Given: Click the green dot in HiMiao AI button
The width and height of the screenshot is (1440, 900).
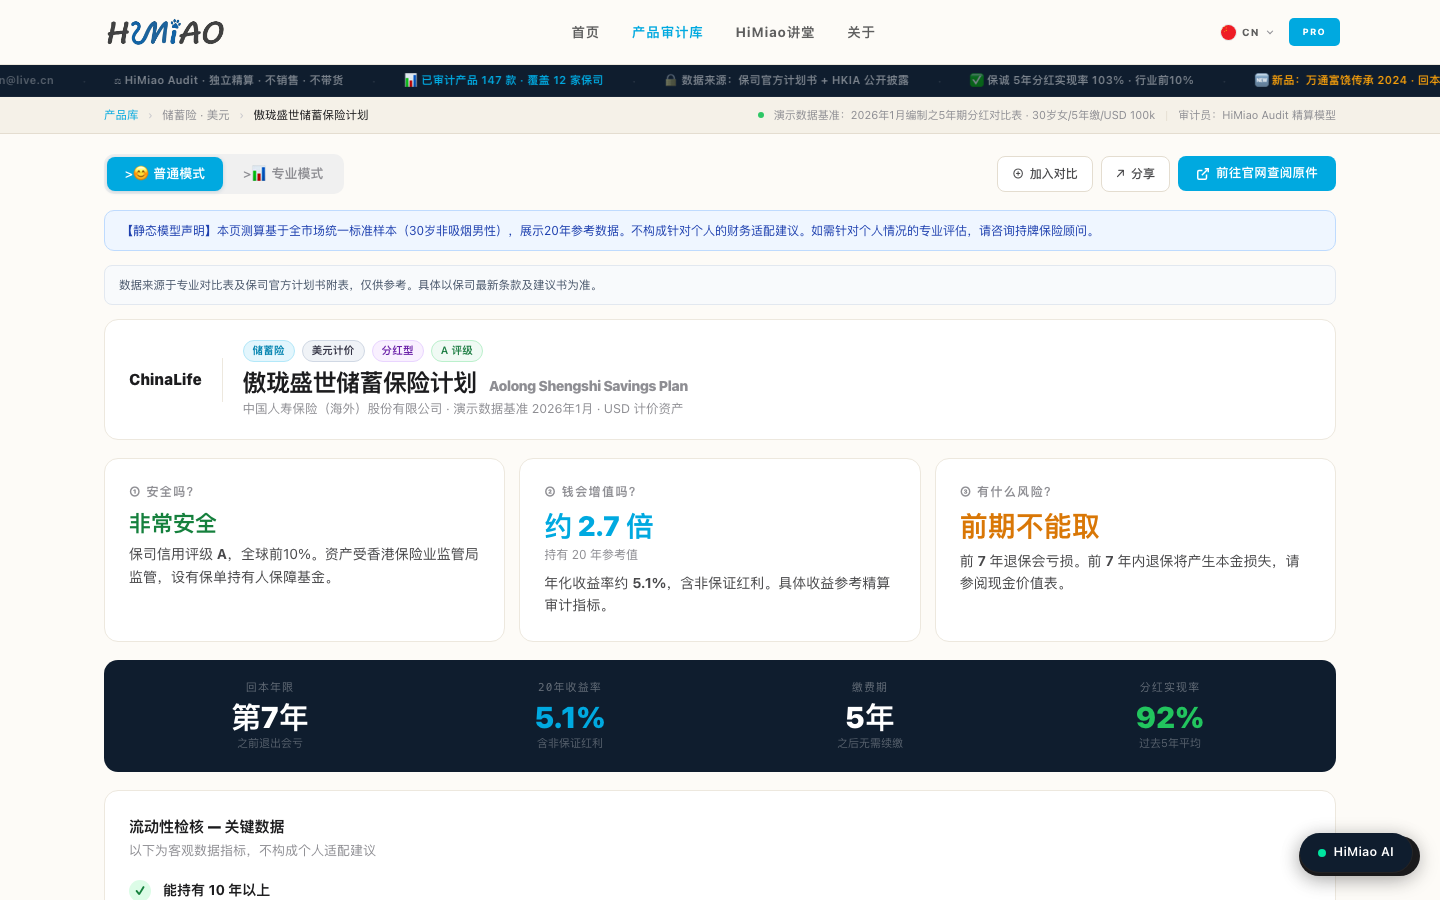Looking at the screenshot, I should tap(1322, 853).
